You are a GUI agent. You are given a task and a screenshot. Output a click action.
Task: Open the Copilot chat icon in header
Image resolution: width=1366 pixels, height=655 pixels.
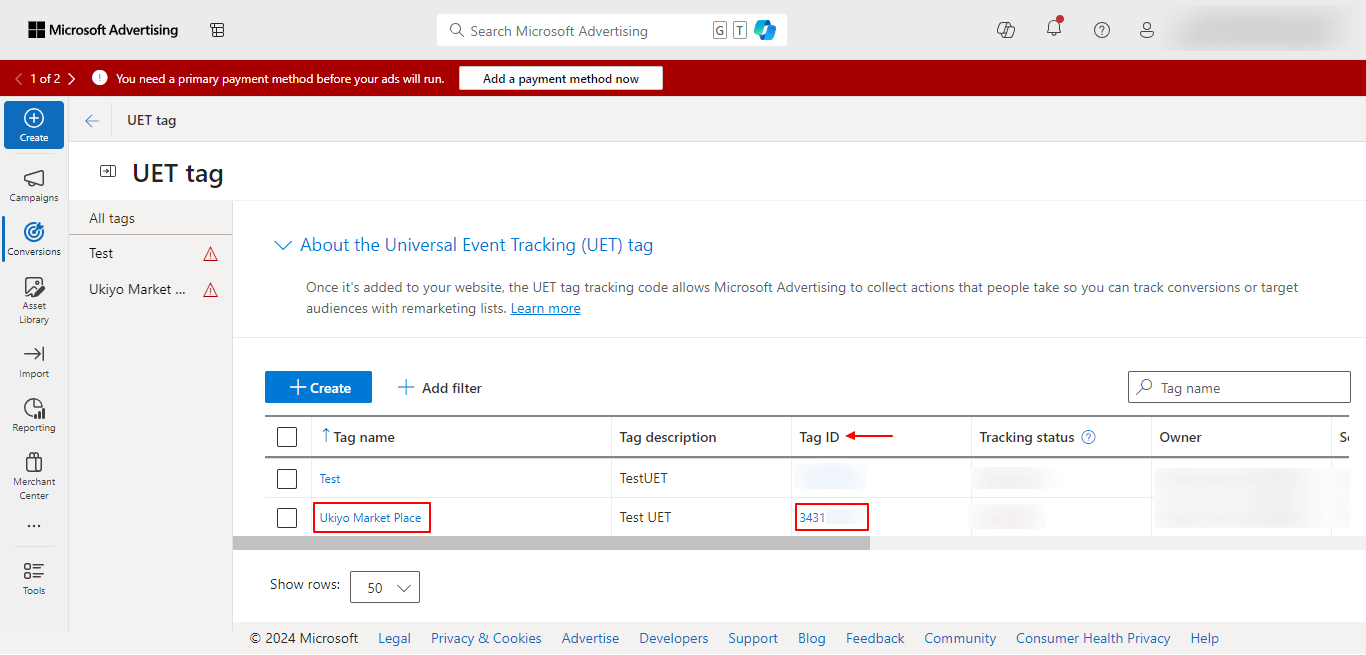click(1006, 30)
